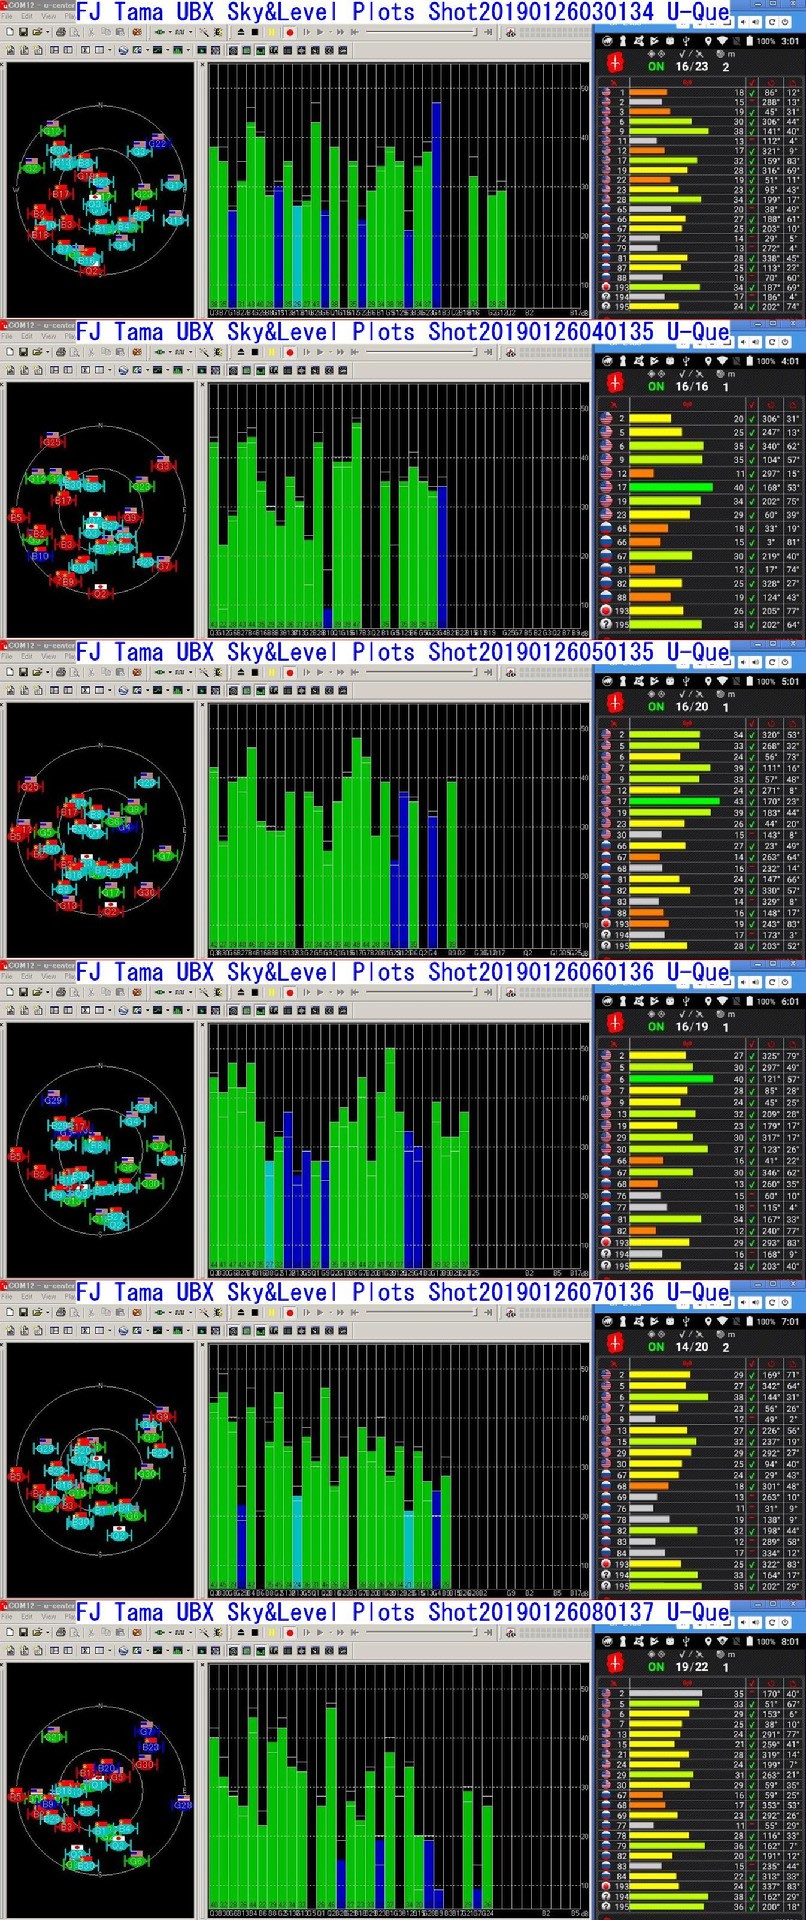Click the Save icon in the 5:01 u-center toolbar

point(24,672)
